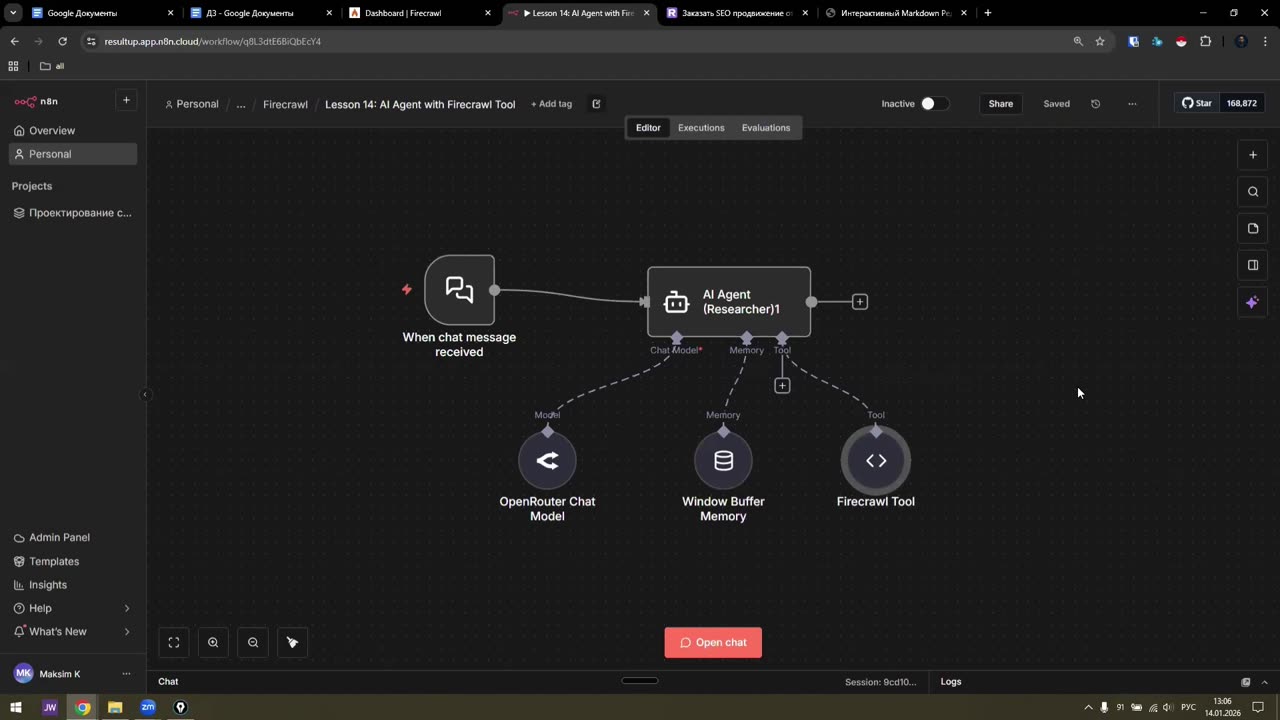Select the Firecrawl Tool node icon
This screenshot has height=720, width=1280.
[876, 460]
